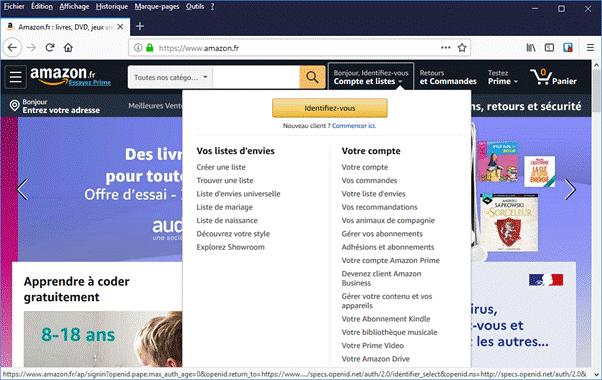Click the French flag logo image

[x=546, y=280]
